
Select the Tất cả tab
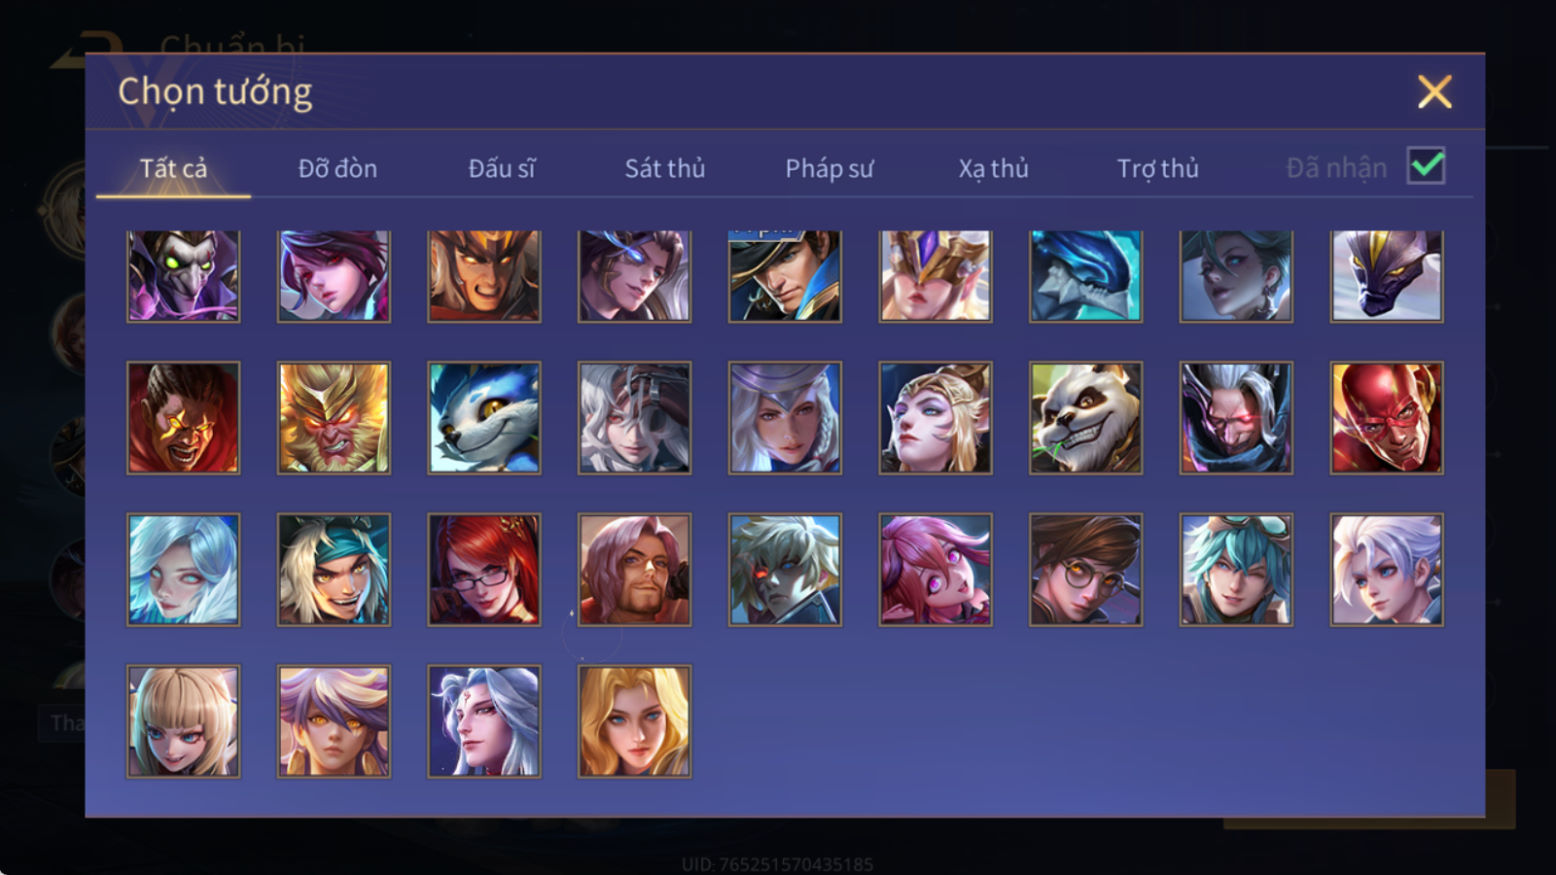click(x=173, y=168)
